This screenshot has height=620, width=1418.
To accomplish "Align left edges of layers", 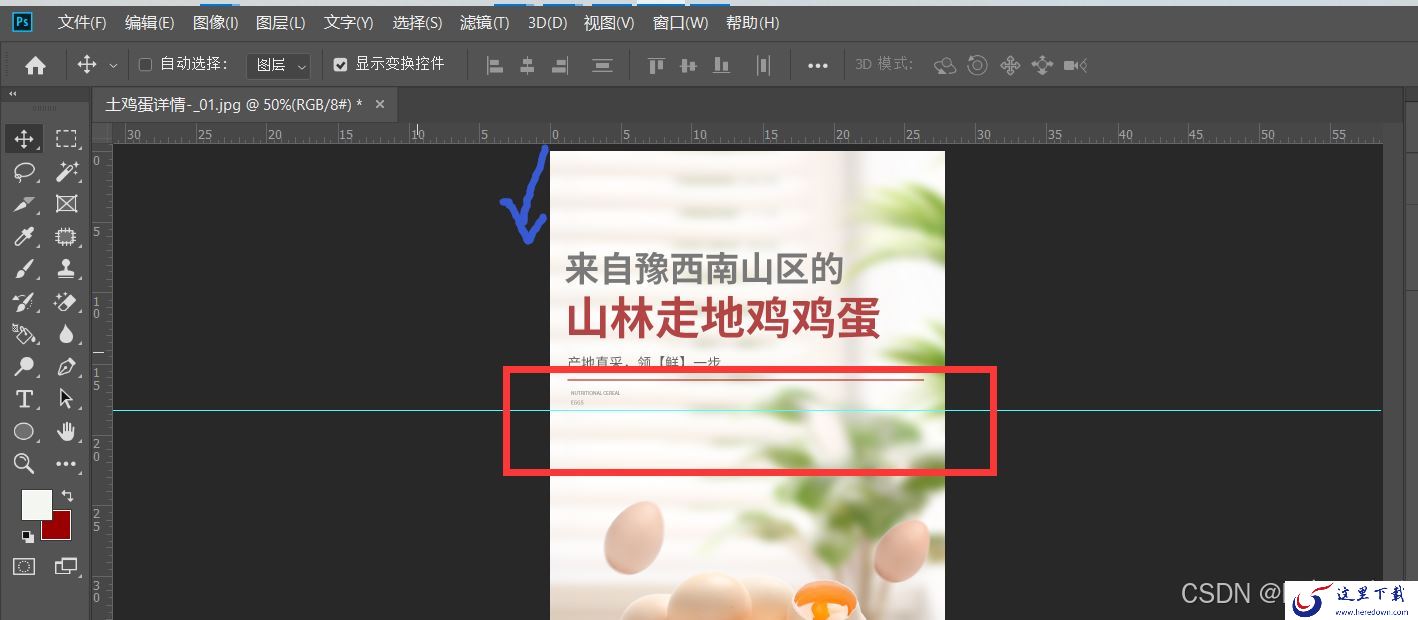I will point(494,65).
